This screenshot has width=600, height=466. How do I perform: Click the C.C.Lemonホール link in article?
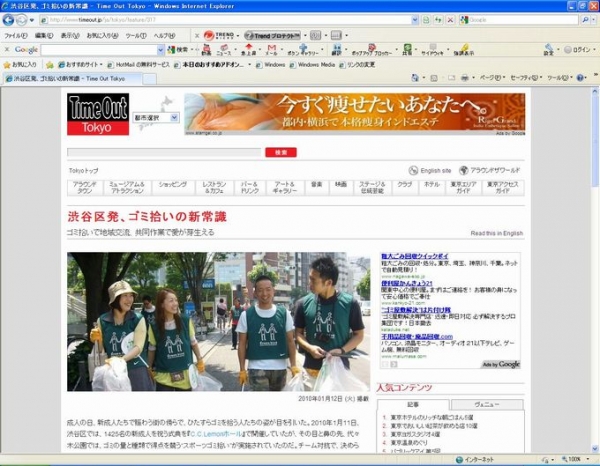(216, 434)
